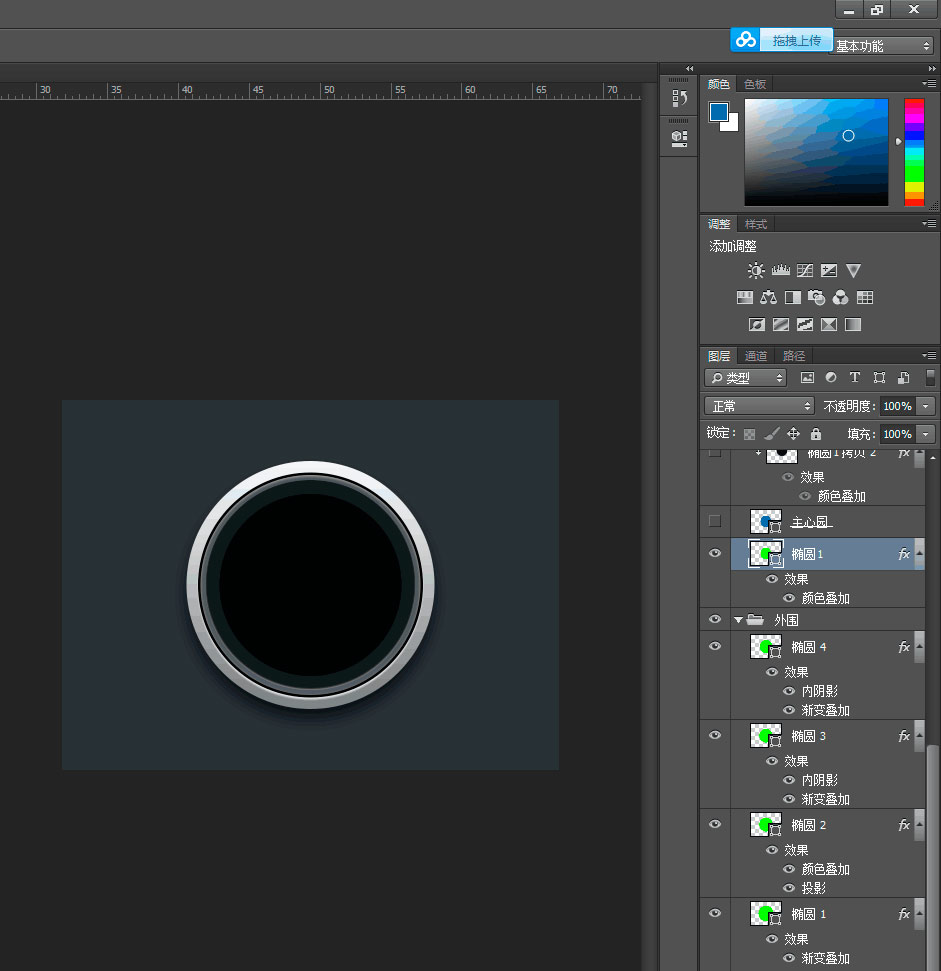Hide 椭圆 1 layer inside 外围 group
The height and width of the screenshot is (971, 941).
click(715, 913)
